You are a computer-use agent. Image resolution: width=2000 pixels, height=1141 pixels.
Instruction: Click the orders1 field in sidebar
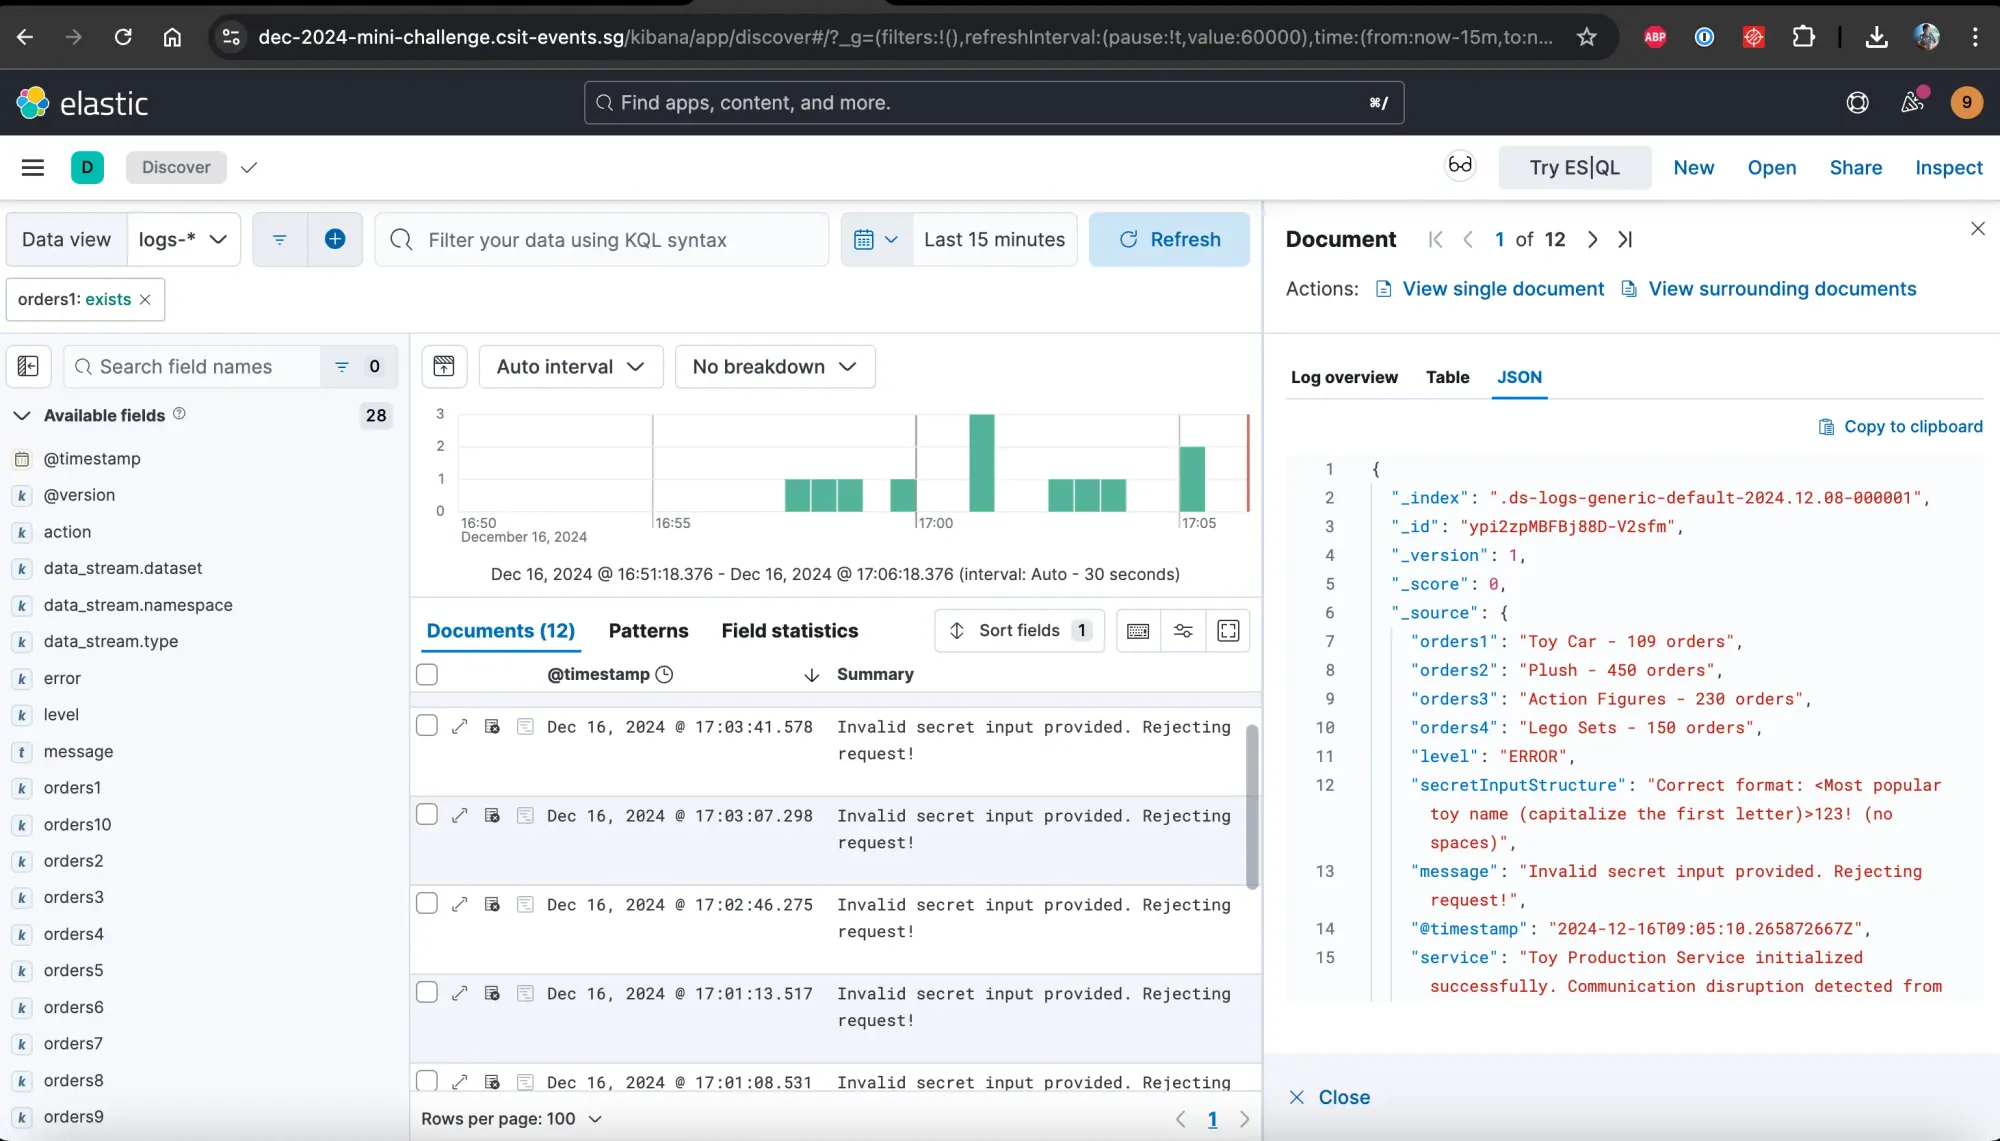coord(72,788)
